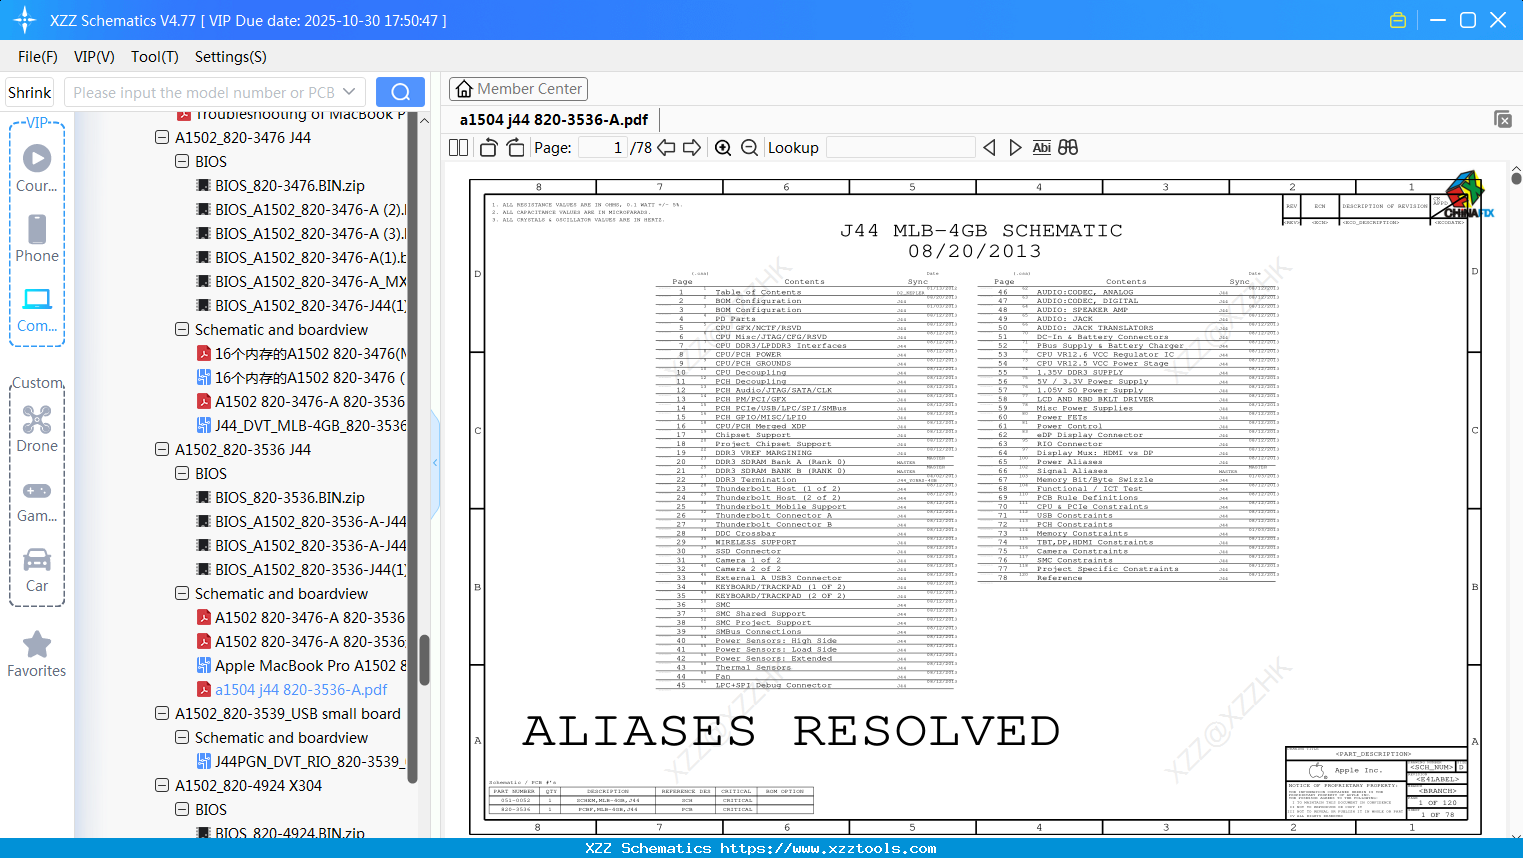Open Drone category in sidebar
1523x858 pixels.
pos(37,428)
